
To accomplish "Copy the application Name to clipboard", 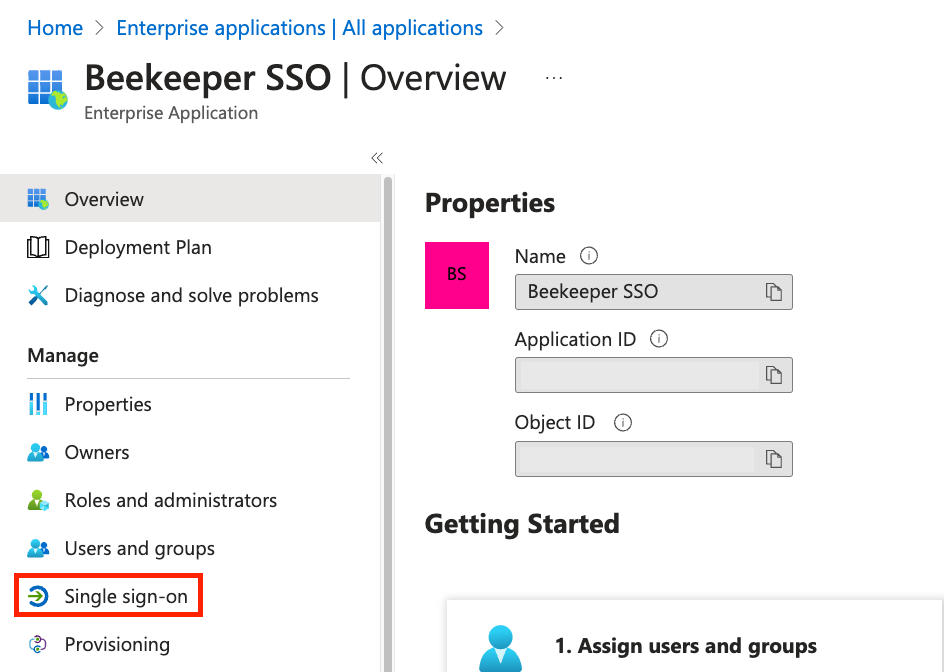I will [x=774, y=291].
